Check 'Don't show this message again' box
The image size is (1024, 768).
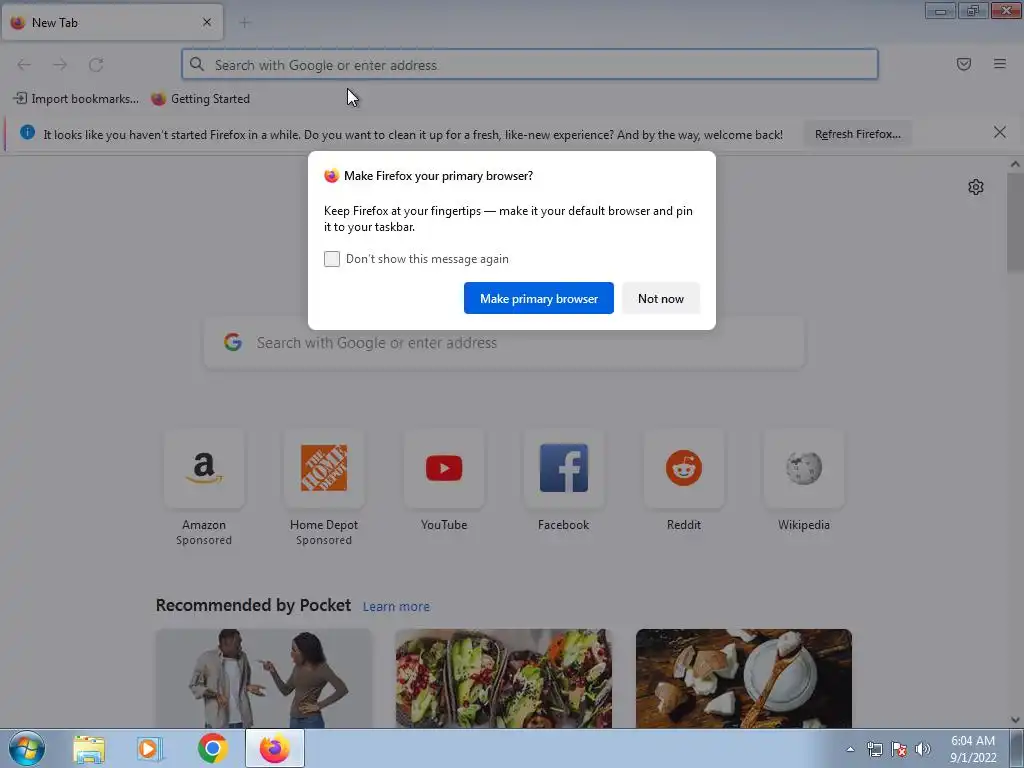332,259
